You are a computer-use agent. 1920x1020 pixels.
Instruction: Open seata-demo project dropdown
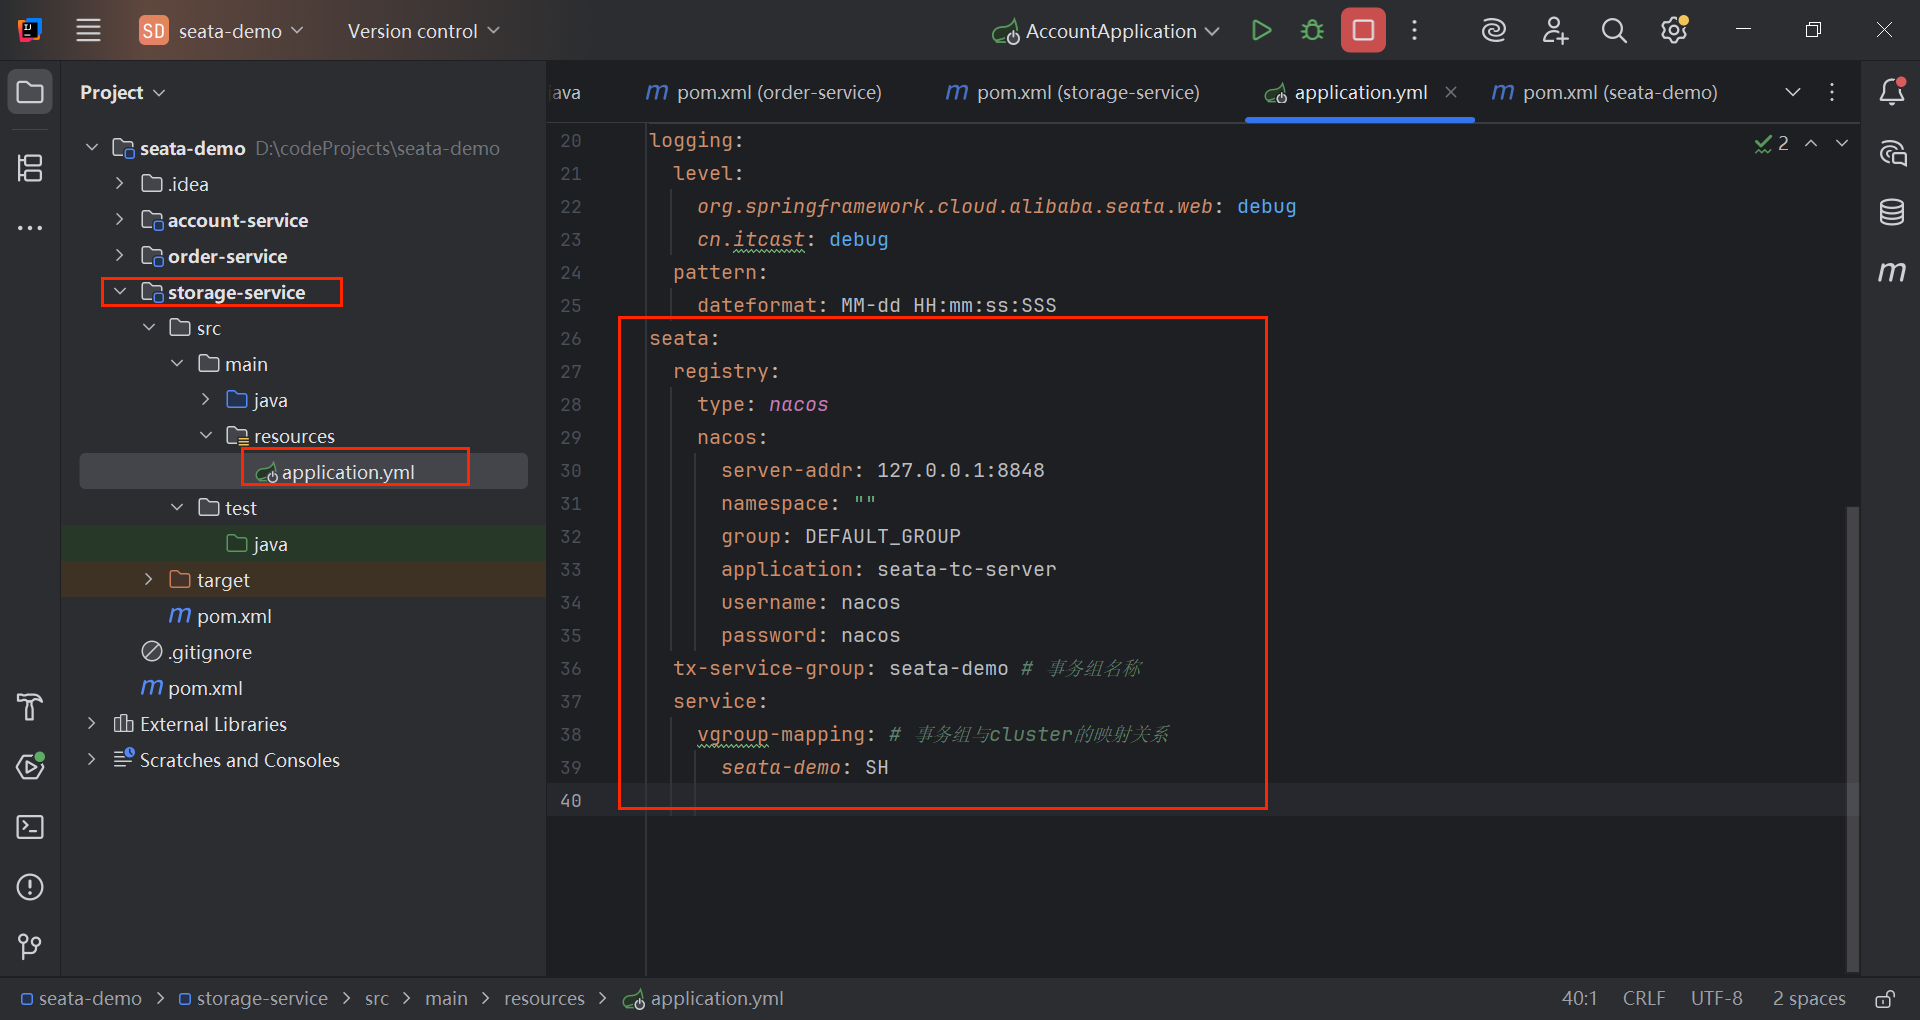coord(221,31)
